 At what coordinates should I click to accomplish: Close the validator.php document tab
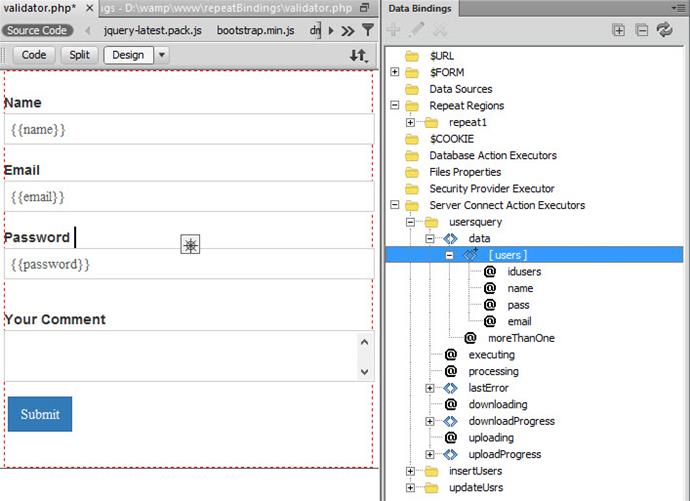point(89,8)
